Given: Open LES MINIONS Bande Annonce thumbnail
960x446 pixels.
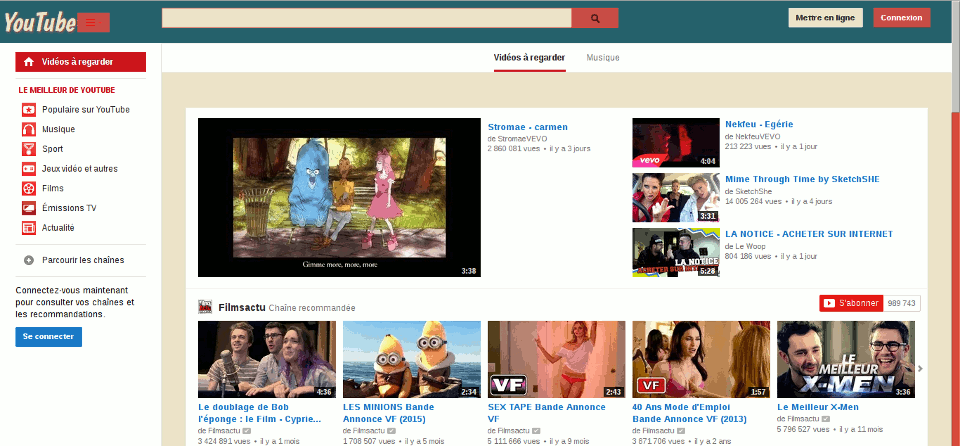Looking at the screenshot, I should [x=411, y=360].
